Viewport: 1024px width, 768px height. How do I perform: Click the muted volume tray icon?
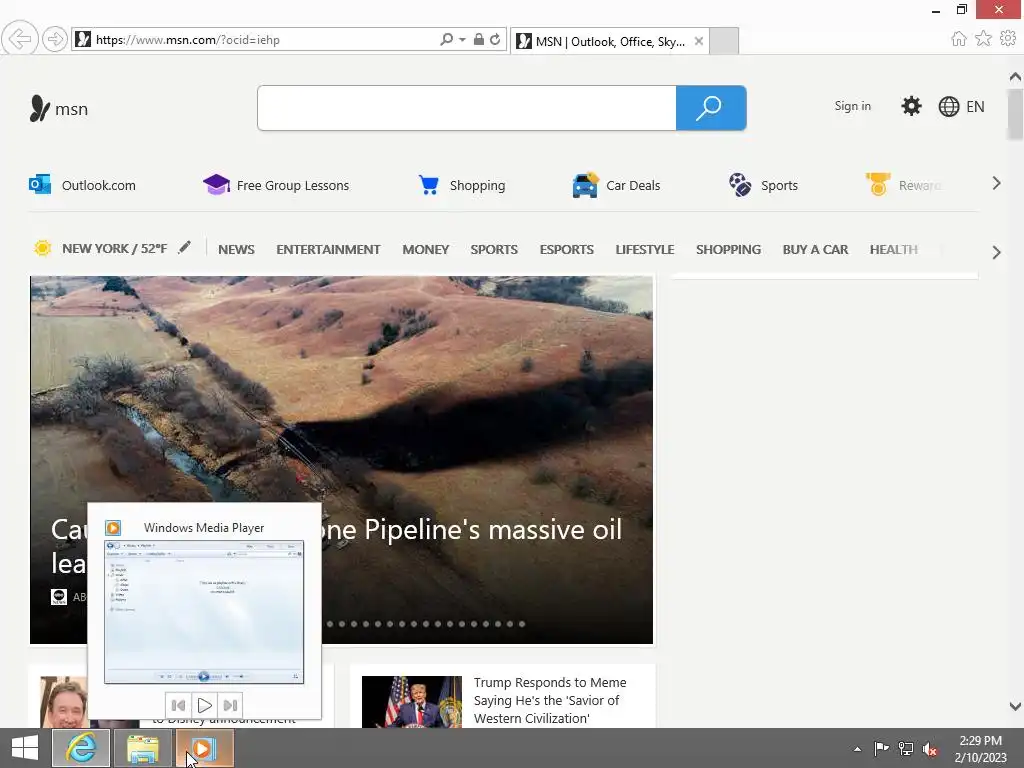[930, 749]
